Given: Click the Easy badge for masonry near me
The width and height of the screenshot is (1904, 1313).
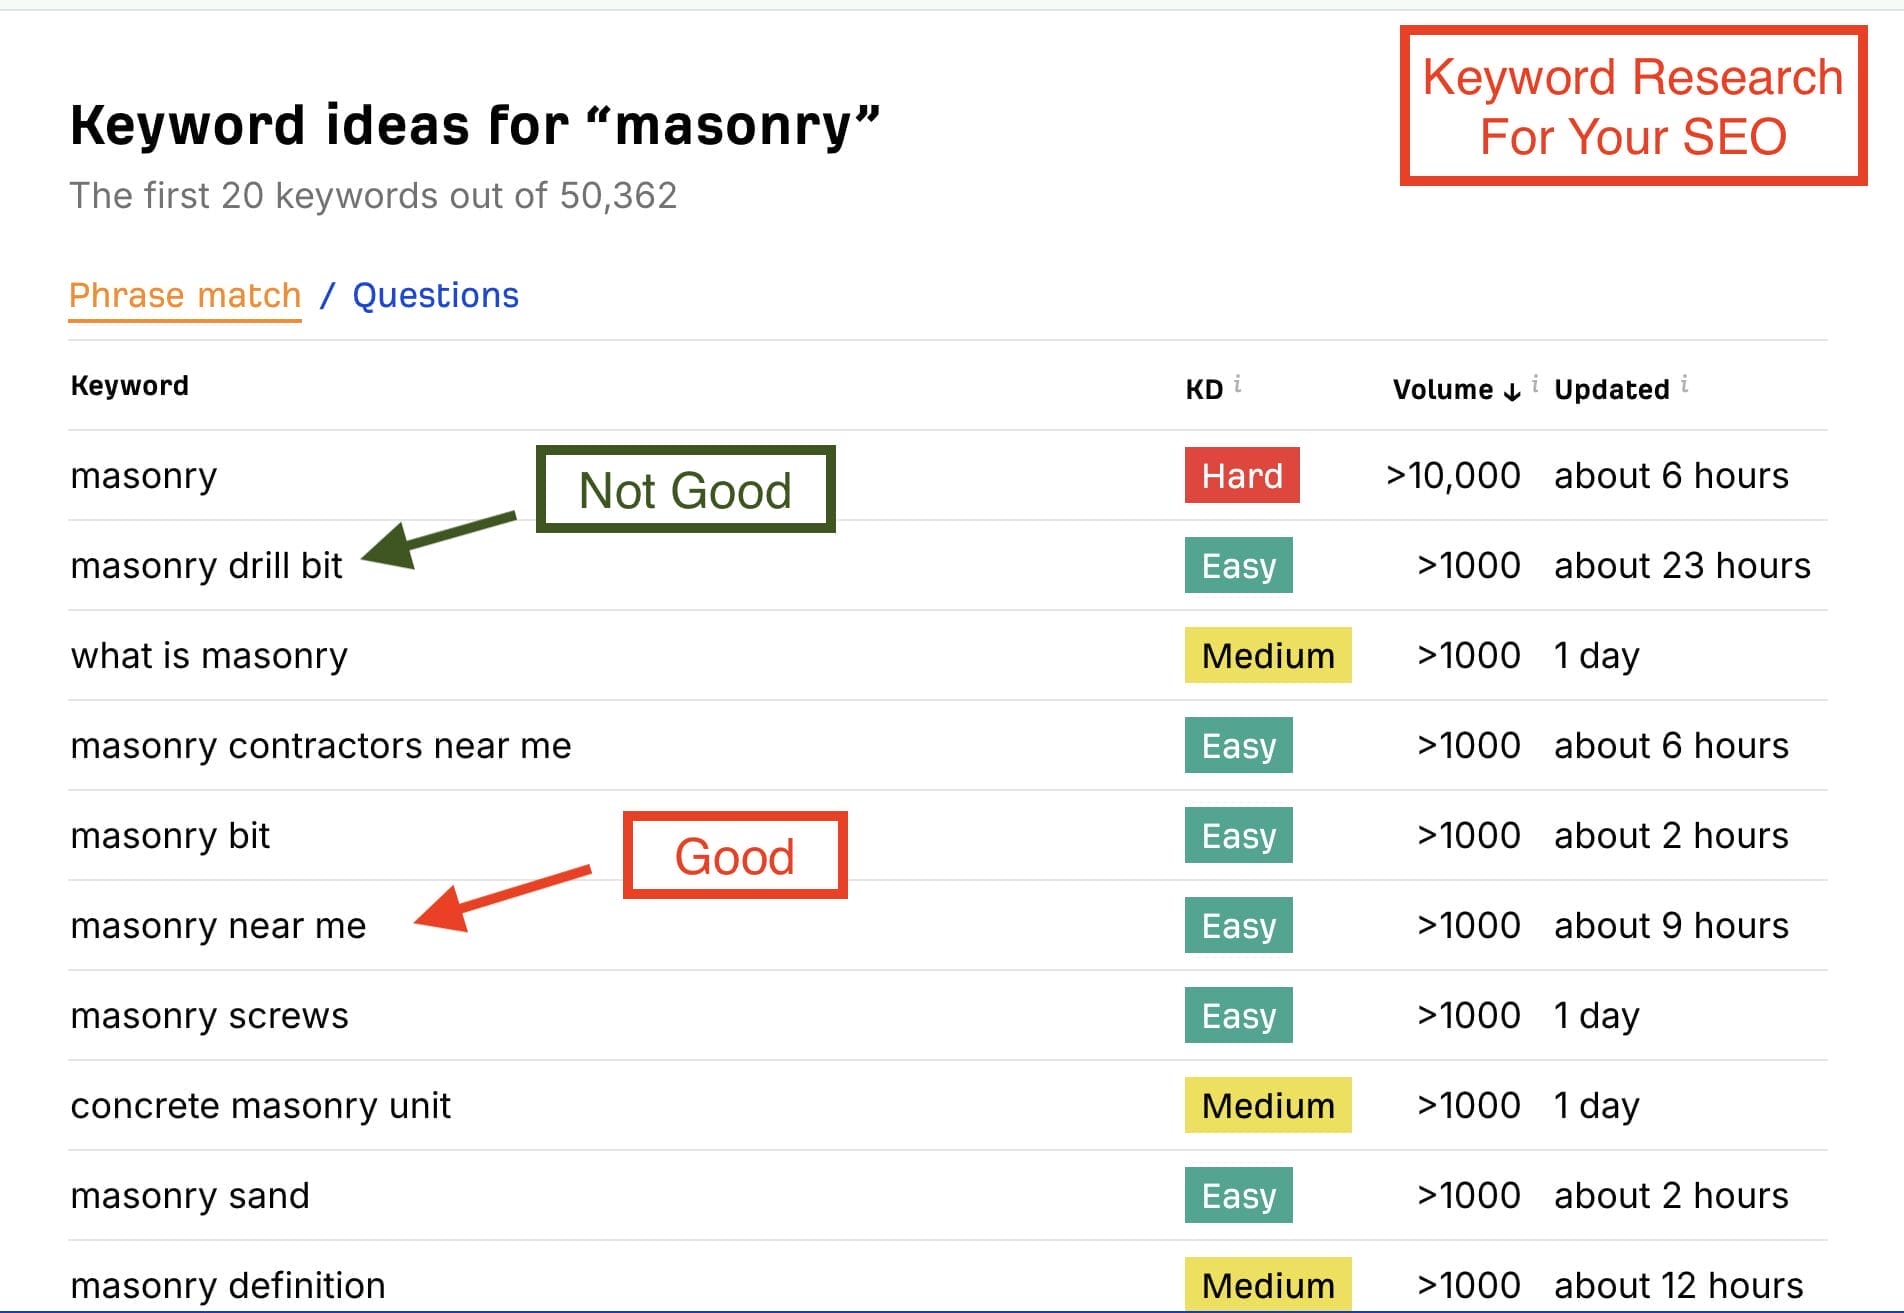Looking at the screenshot, I should click(x=1238, y=925).
